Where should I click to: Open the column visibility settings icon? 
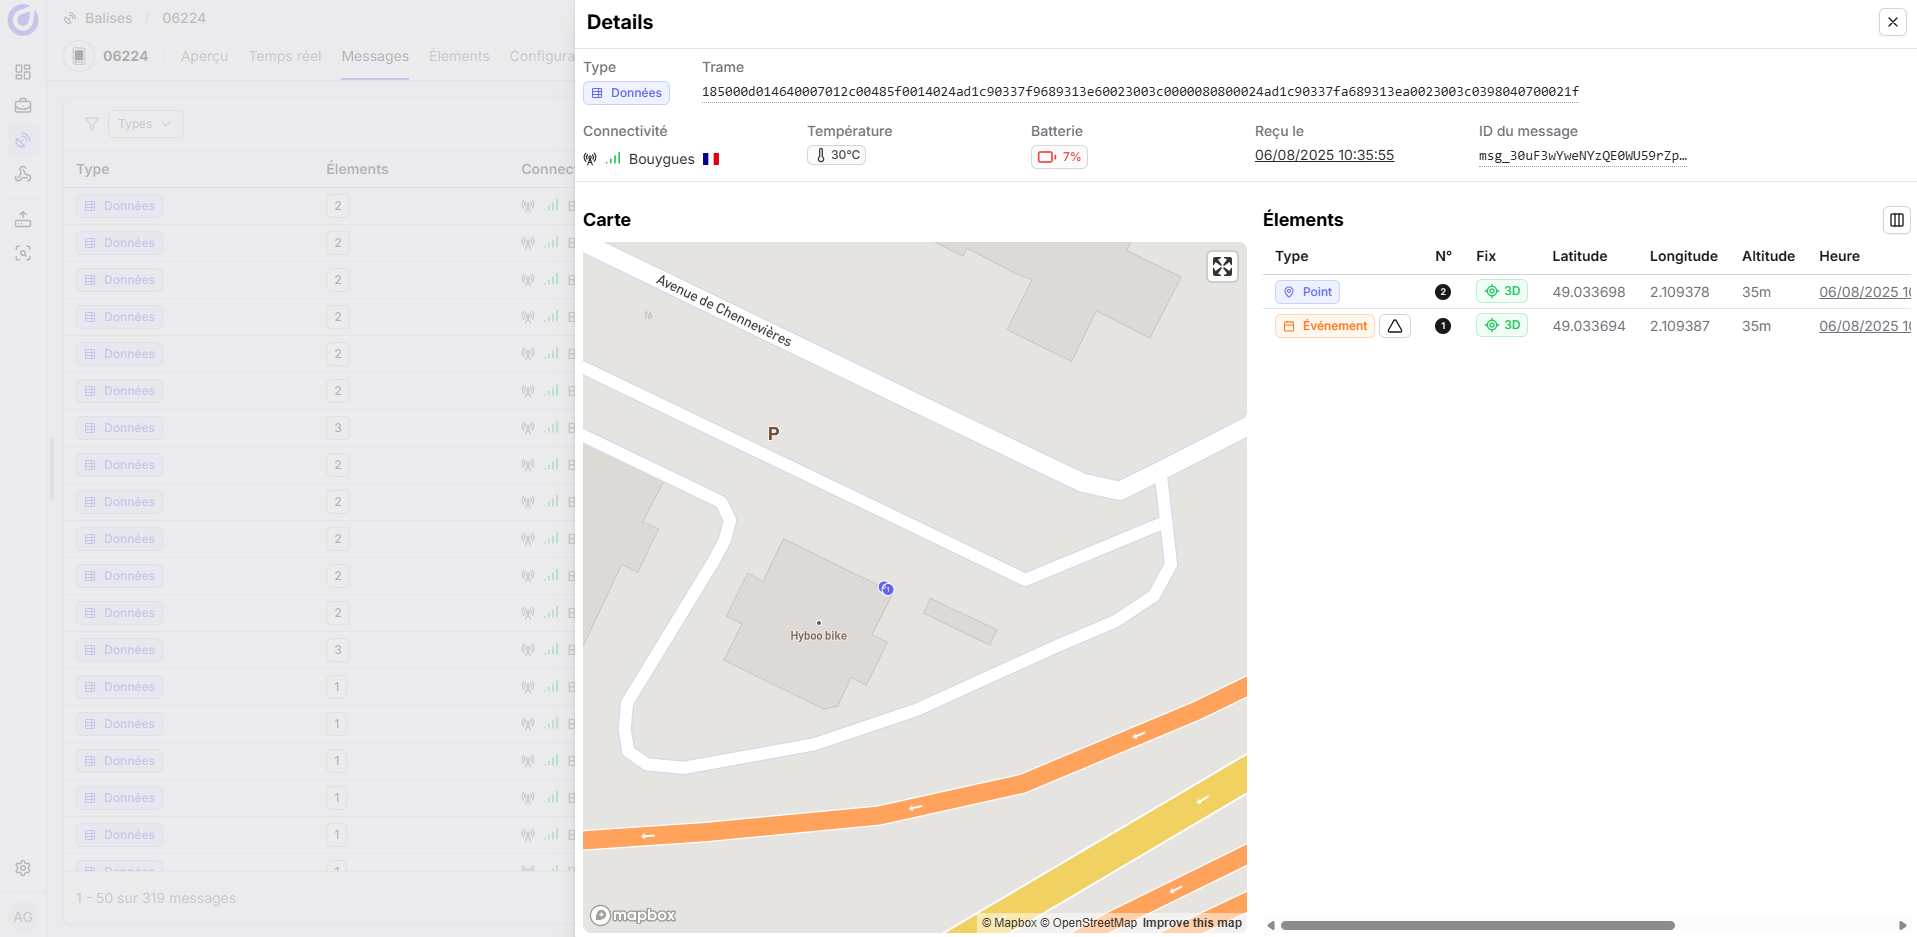pos(1896,220)
